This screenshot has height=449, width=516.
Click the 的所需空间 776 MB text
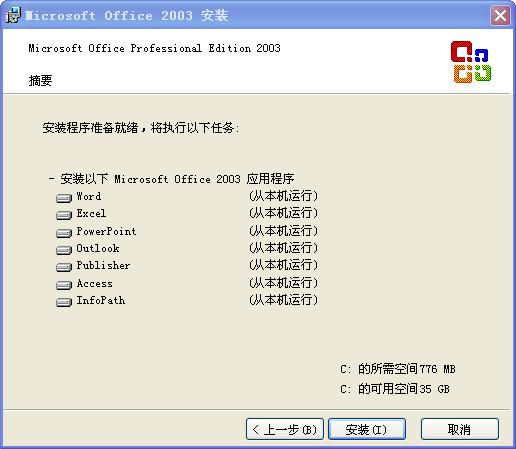[x=398, y=369]
